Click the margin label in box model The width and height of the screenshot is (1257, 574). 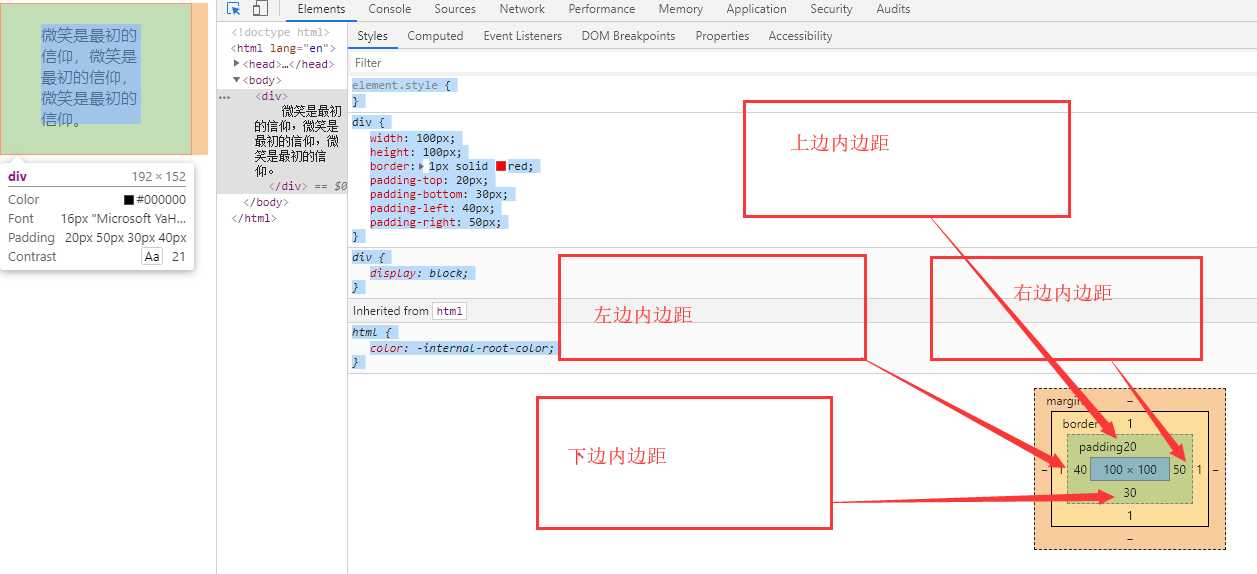coord(1064,401)
